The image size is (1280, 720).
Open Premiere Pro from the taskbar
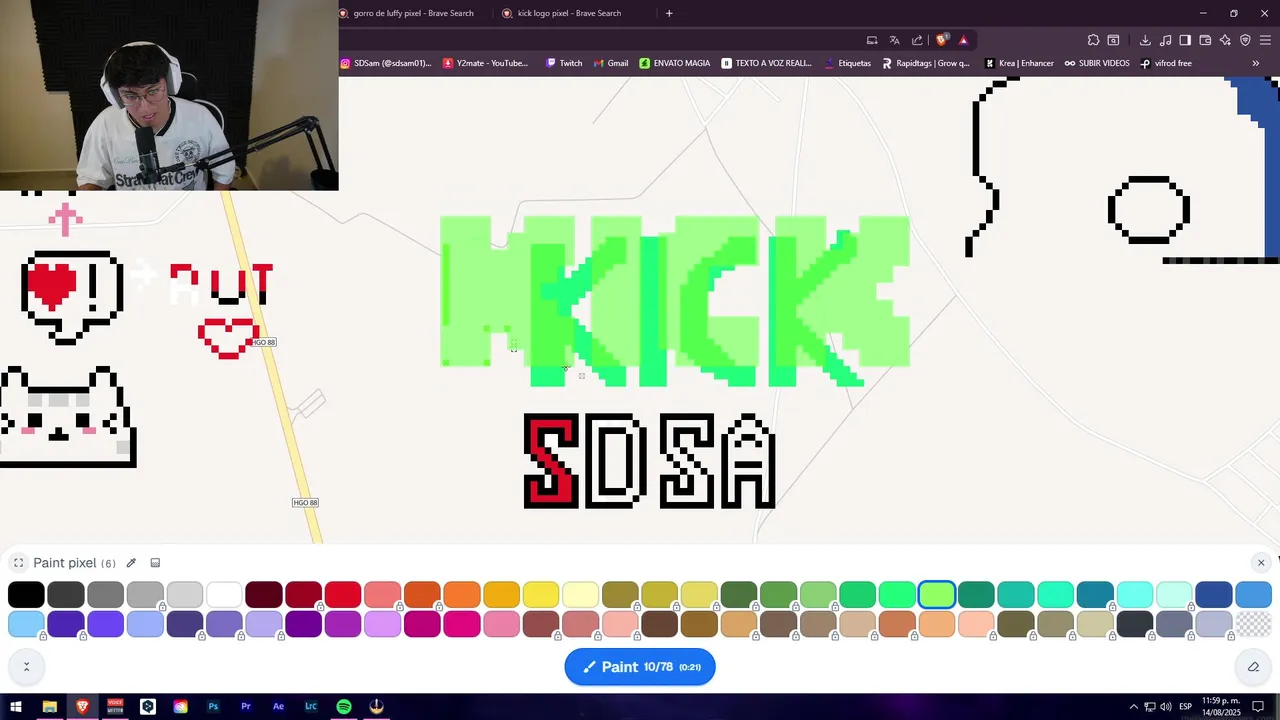(246, 707)
